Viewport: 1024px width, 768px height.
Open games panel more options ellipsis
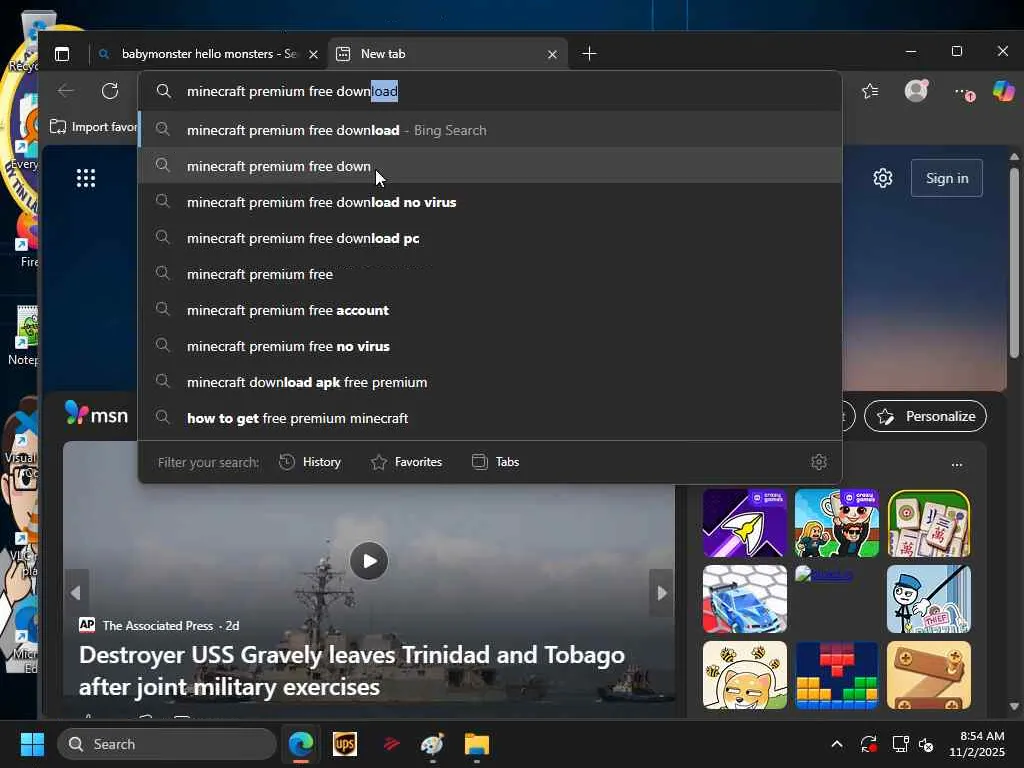point(957,464)
